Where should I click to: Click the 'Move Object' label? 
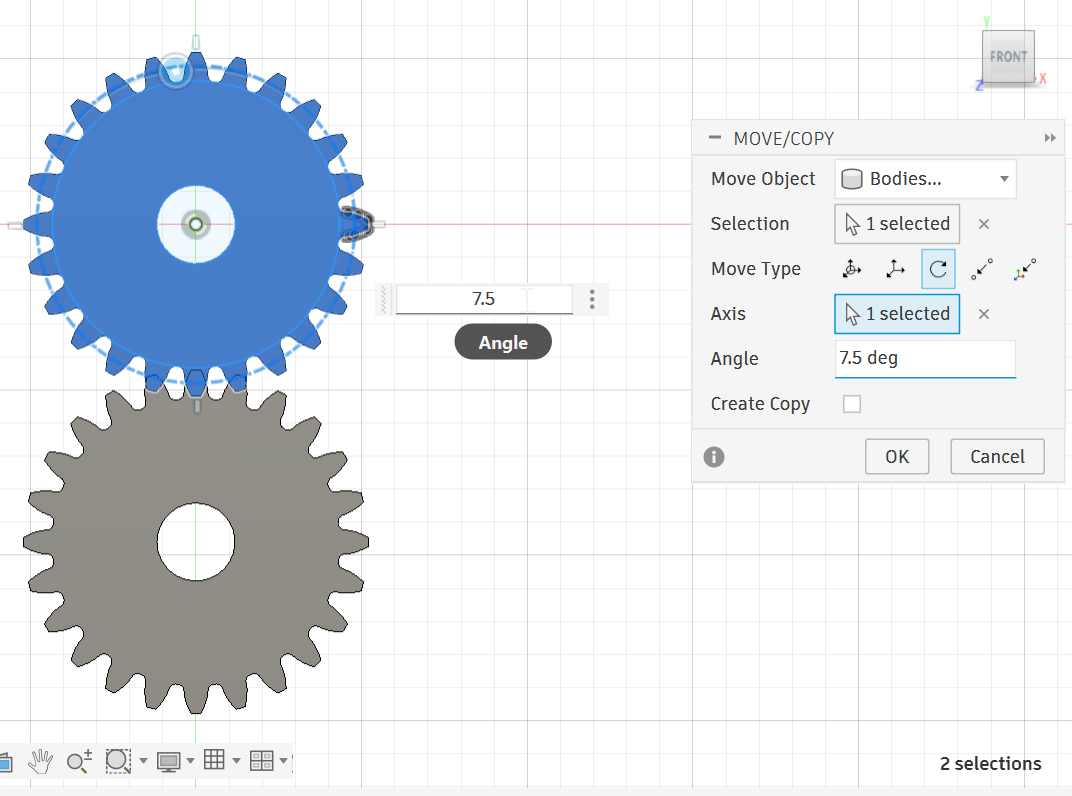pos(763,179)
